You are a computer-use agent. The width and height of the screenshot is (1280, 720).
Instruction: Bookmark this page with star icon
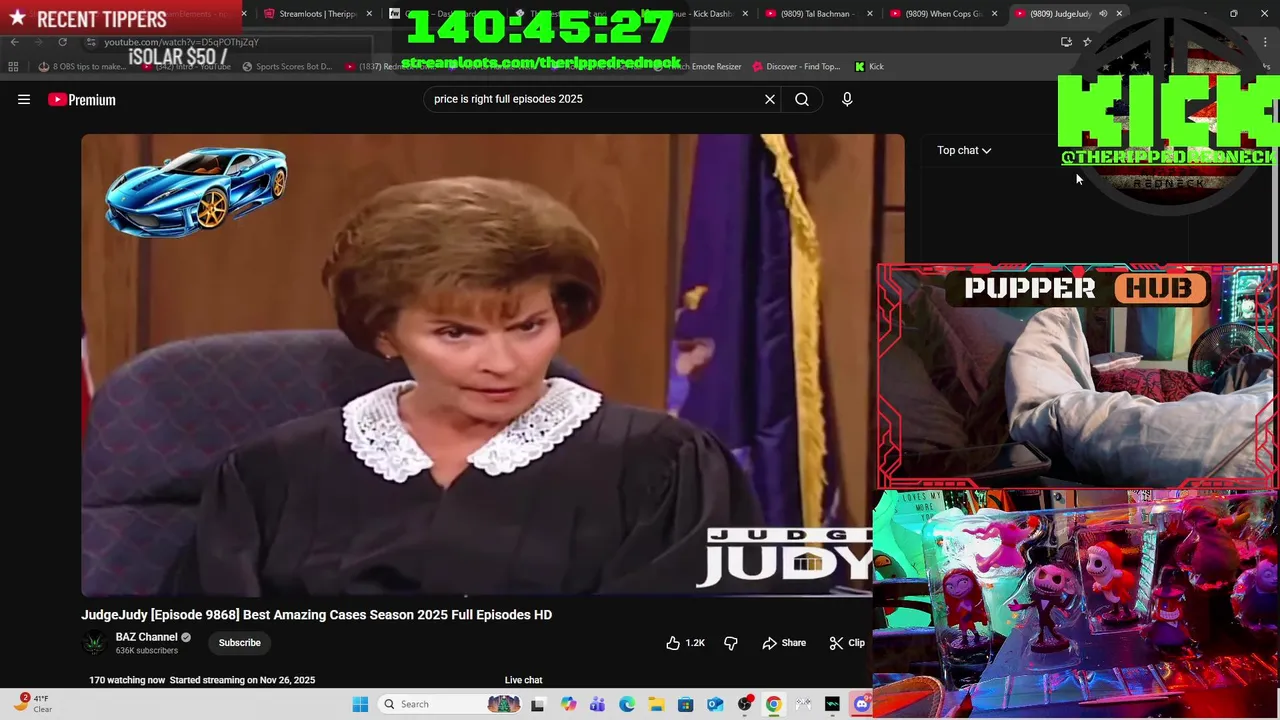point(1087,42)
